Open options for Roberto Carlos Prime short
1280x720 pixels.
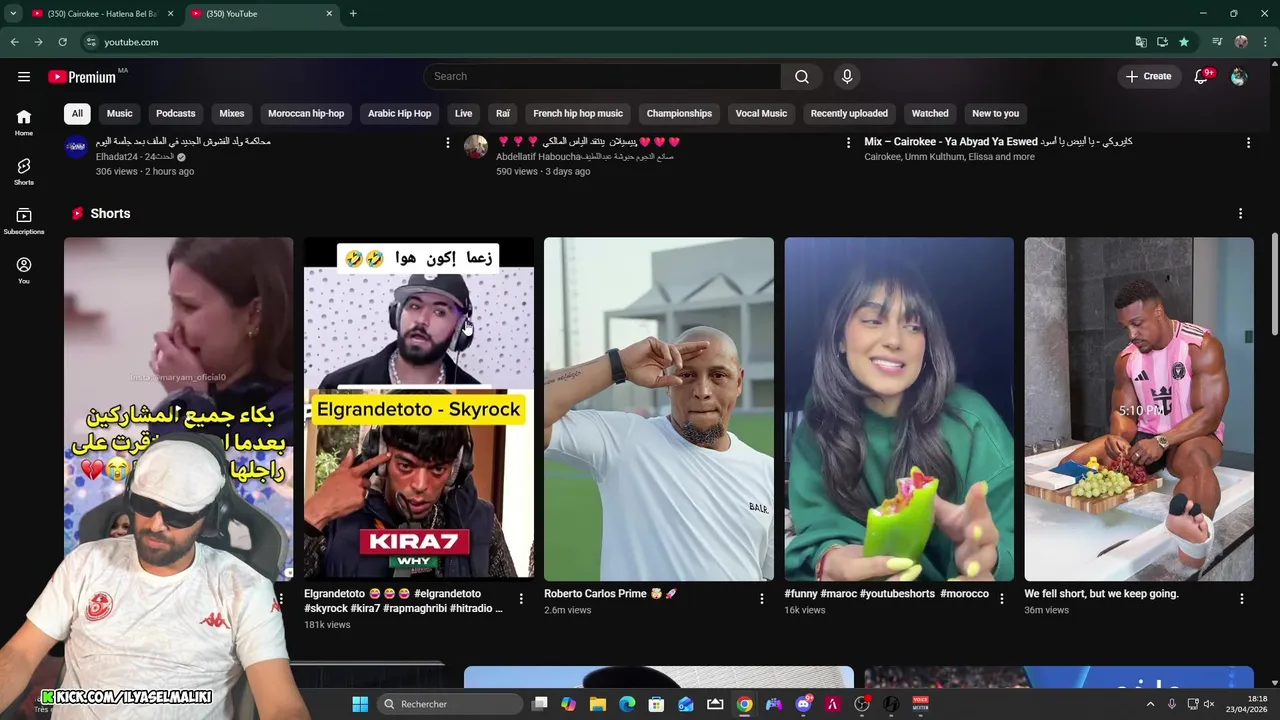pyautogui.click(x=761, y=599)
